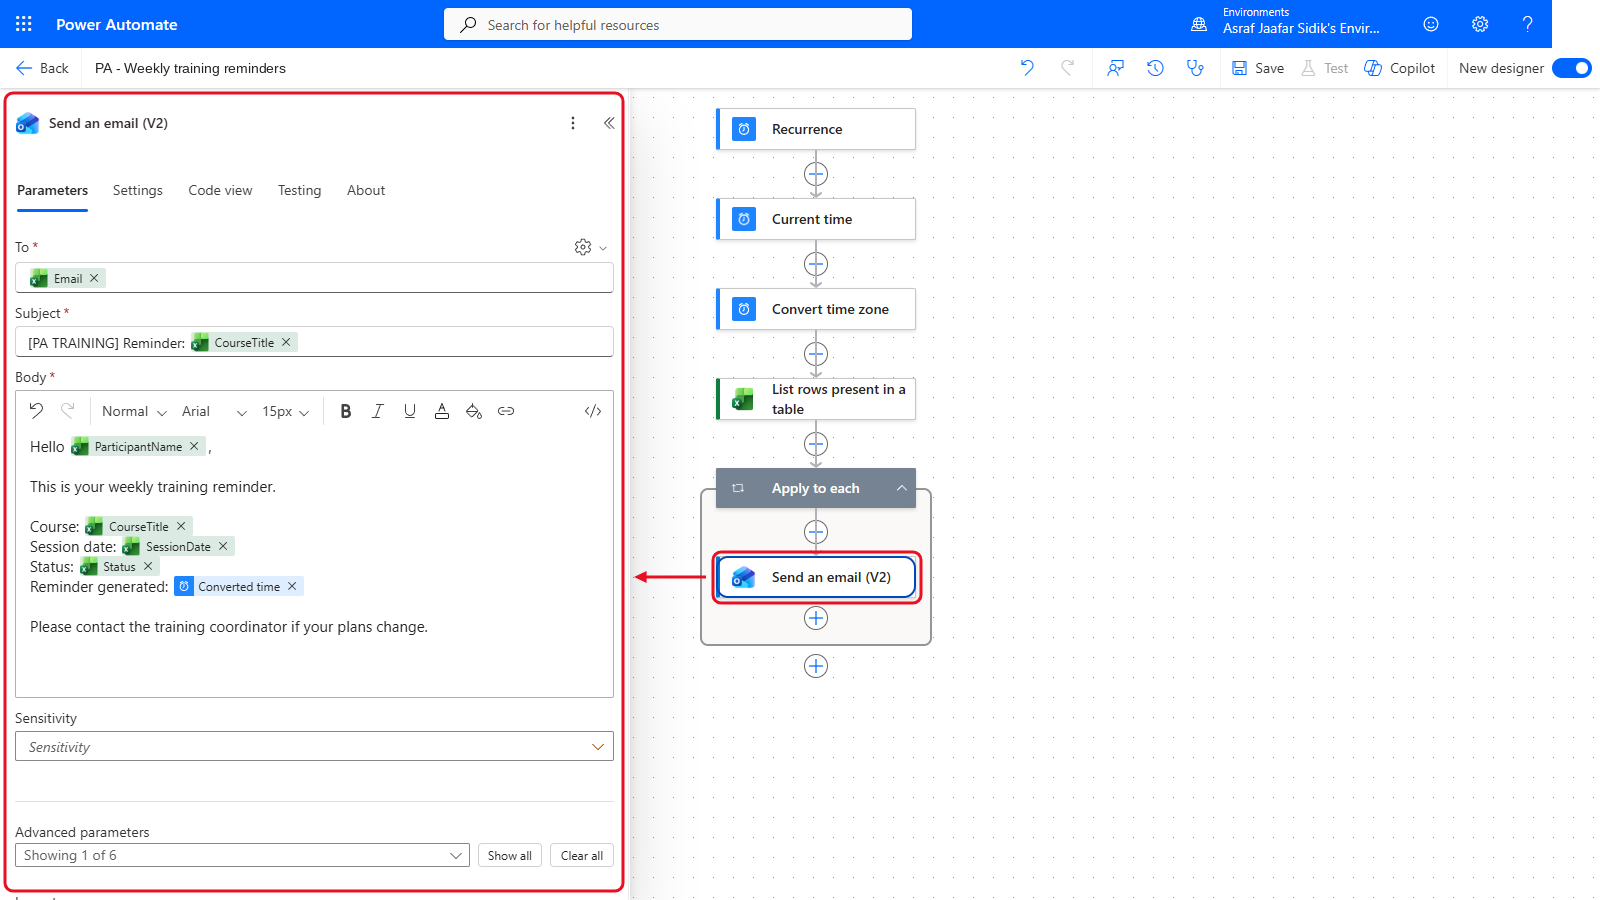Click the Clear all button
The height and width of the screenshot is (900, 1600).
click(582, 855)
